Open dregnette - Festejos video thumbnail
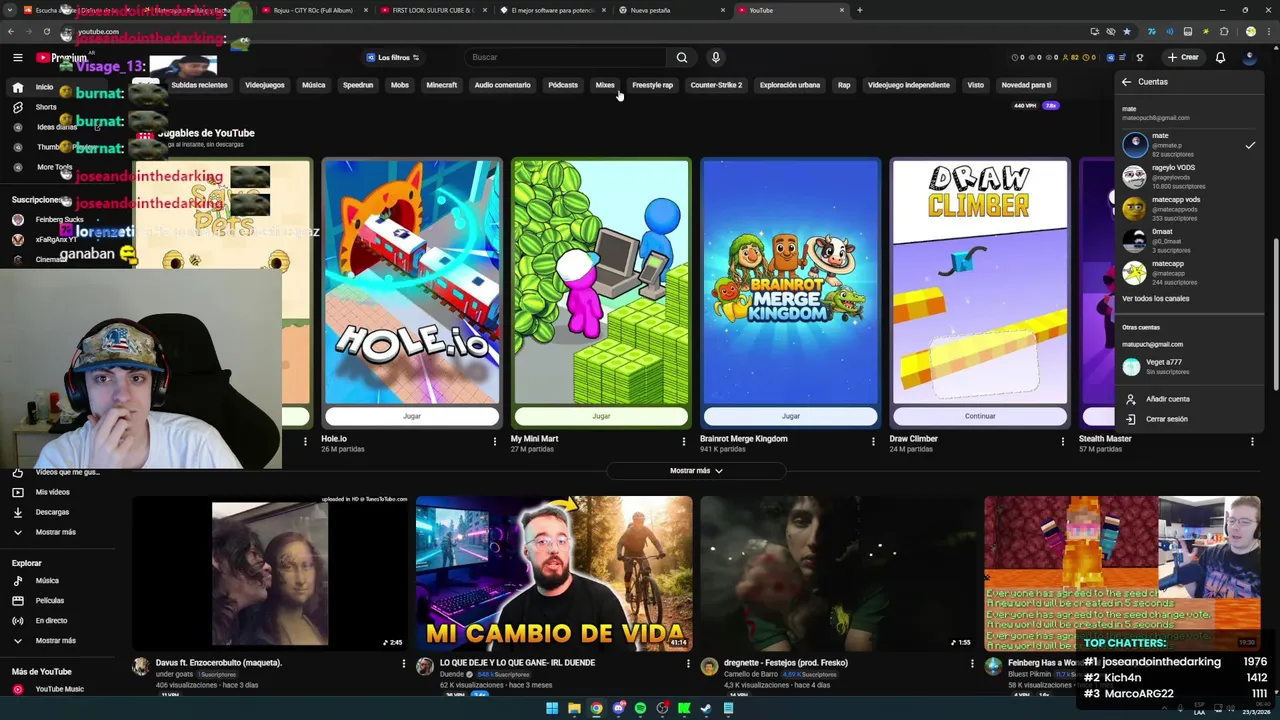This screenshot has height=720, width=1280. point(838,573)
